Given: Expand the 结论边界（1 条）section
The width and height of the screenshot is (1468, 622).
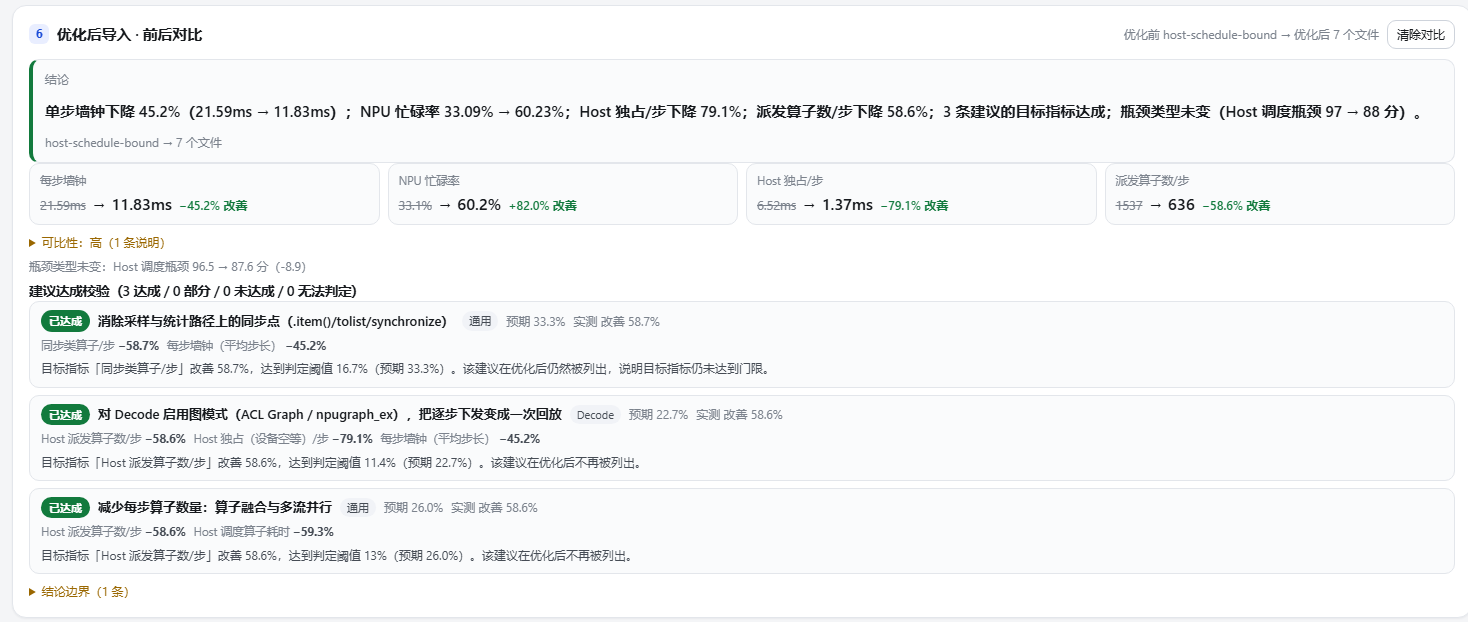Looking at the screenshot, I should pos(79,592).
